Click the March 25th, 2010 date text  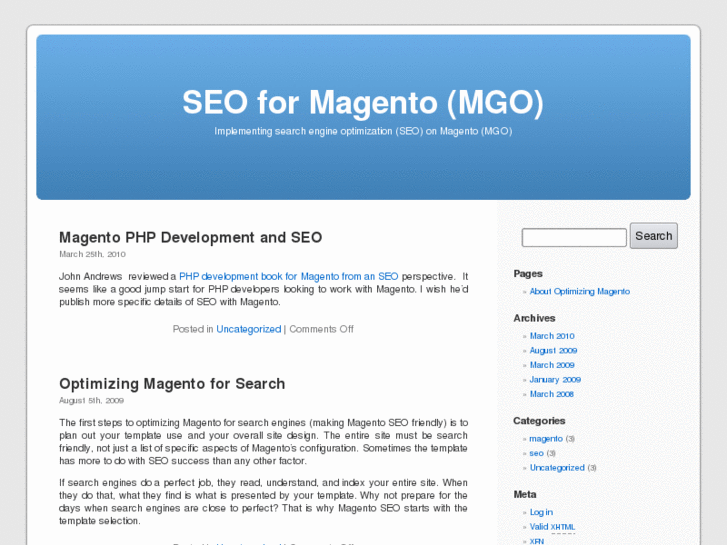(x=92, y=254)
